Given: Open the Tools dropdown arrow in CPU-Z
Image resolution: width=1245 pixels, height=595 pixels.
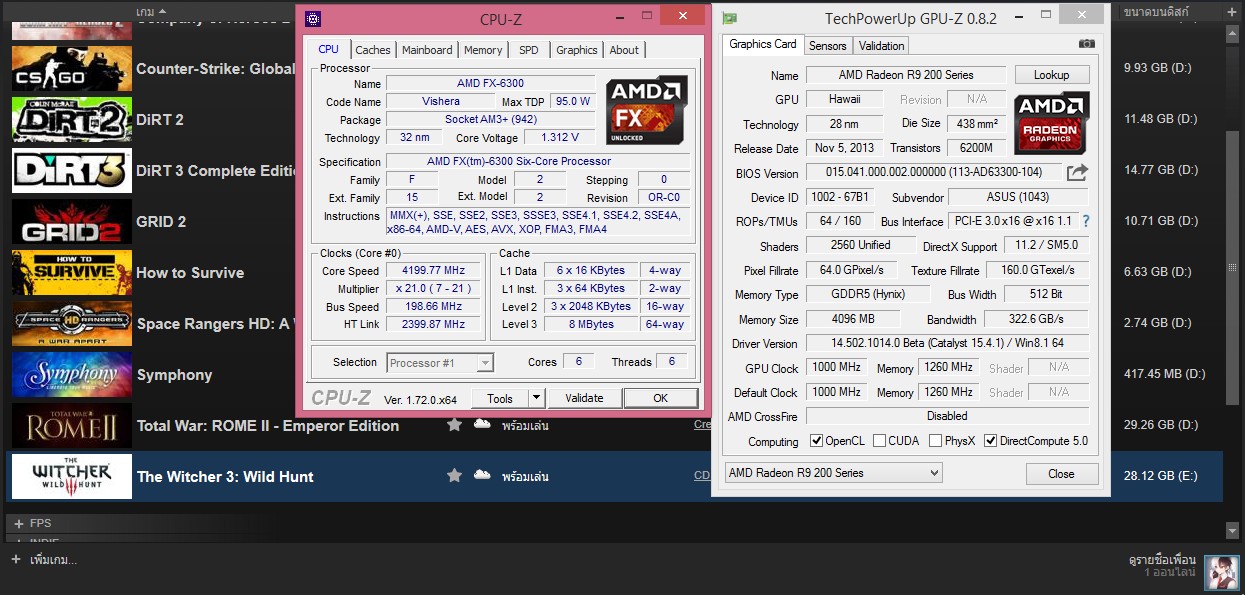Looking at the screenshot, I should click(537, 398).
